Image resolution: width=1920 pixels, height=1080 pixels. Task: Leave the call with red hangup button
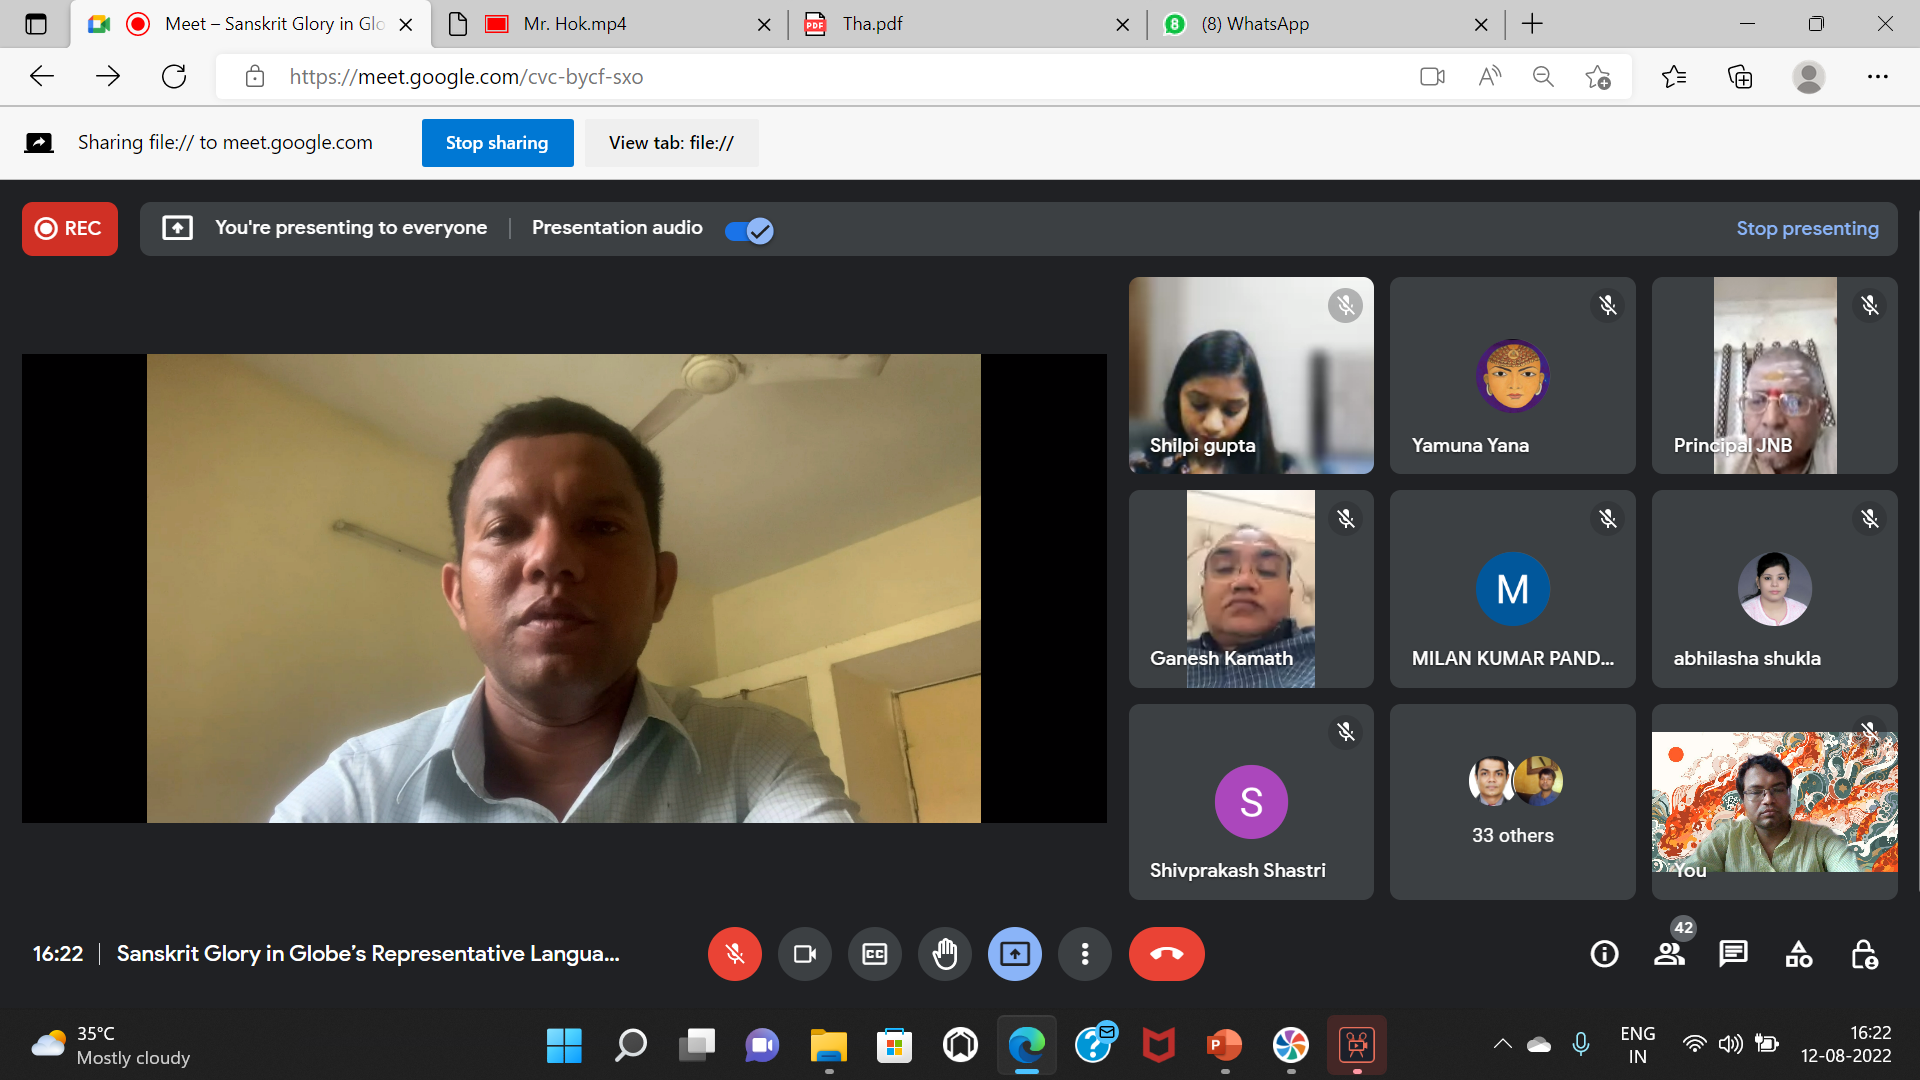click(1166, 954)
